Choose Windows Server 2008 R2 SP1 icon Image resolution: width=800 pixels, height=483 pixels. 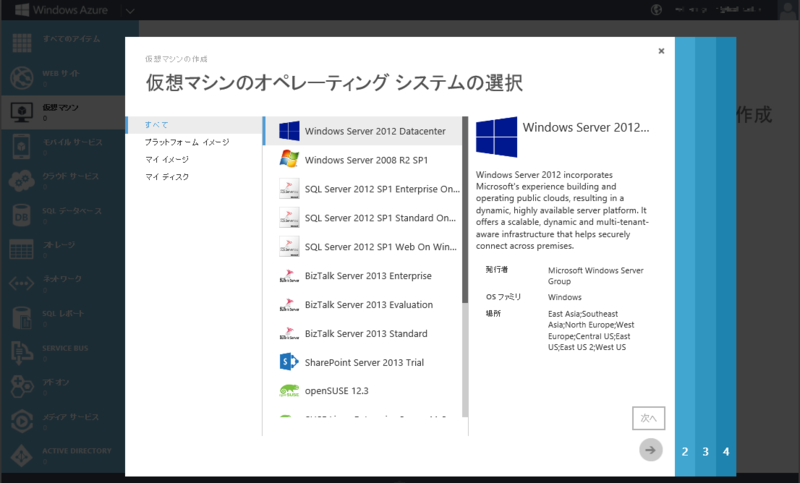pyautogui.click(x=289, y=159)
